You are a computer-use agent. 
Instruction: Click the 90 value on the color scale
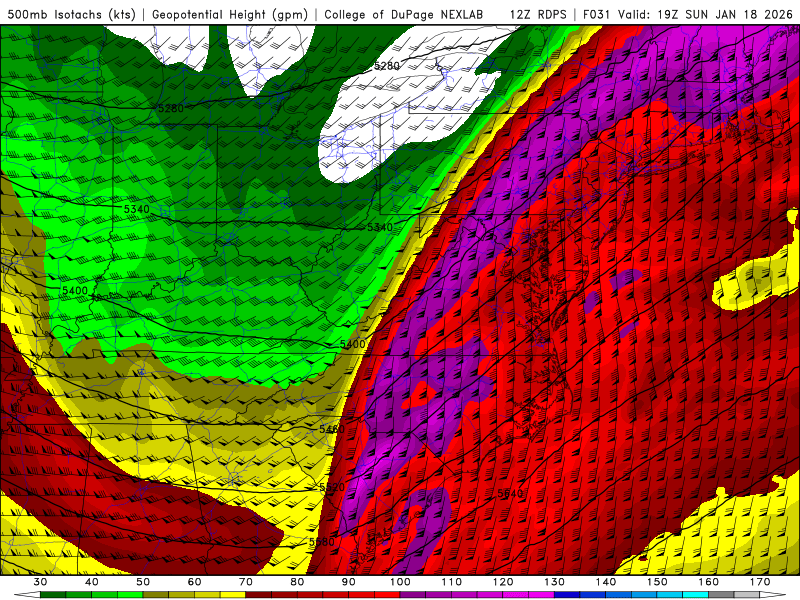pyautogui.click(x=349, y=582)
